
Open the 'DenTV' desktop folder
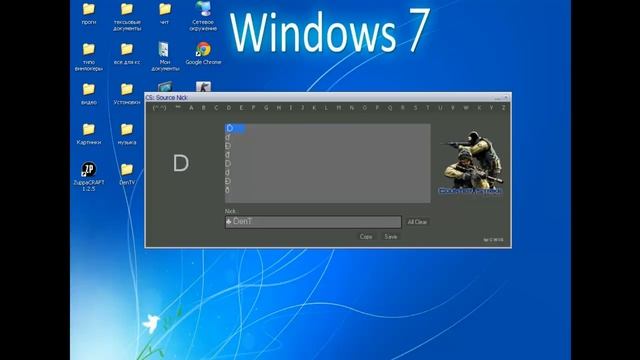tap(127, 173)
